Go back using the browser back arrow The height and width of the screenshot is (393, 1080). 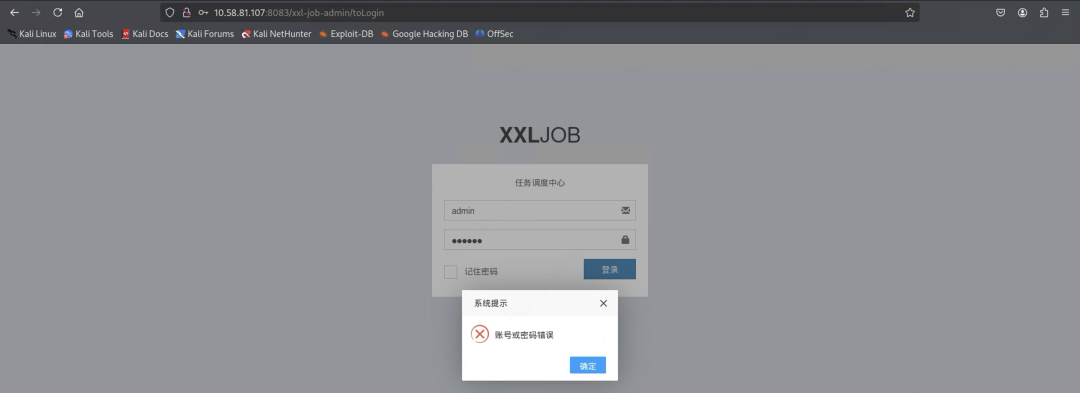[14, 12]
